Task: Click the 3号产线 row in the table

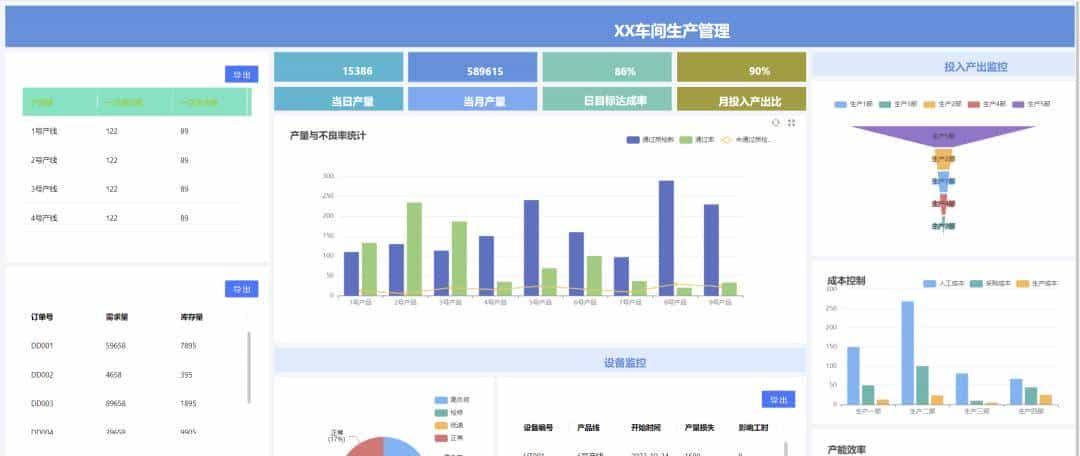Action: [136, 189]
